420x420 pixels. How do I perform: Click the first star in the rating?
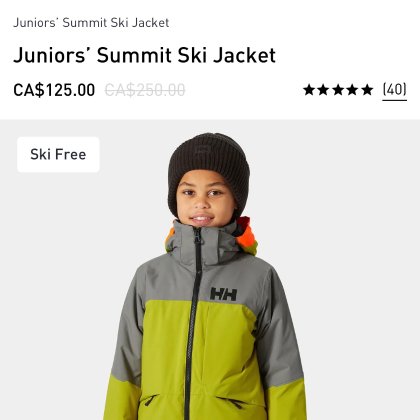pos(309,90)
